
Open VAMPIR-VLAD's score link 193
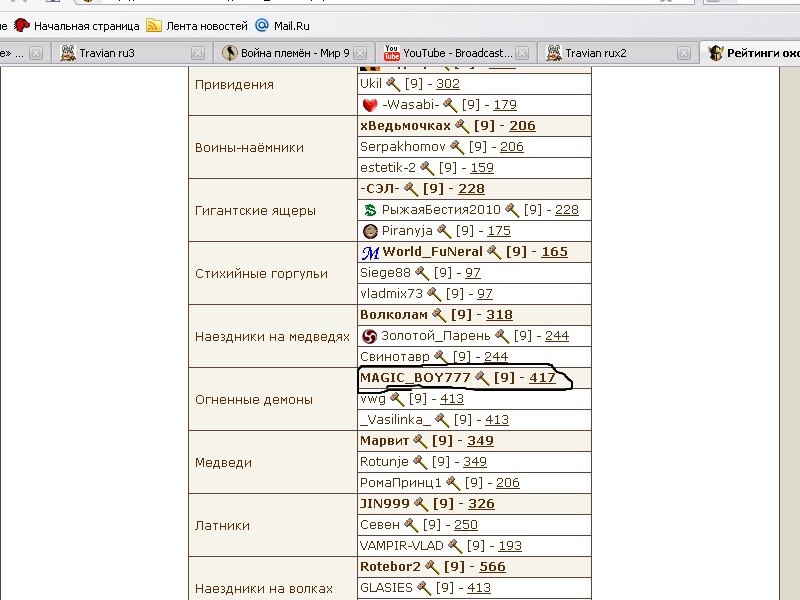[510, 546]
